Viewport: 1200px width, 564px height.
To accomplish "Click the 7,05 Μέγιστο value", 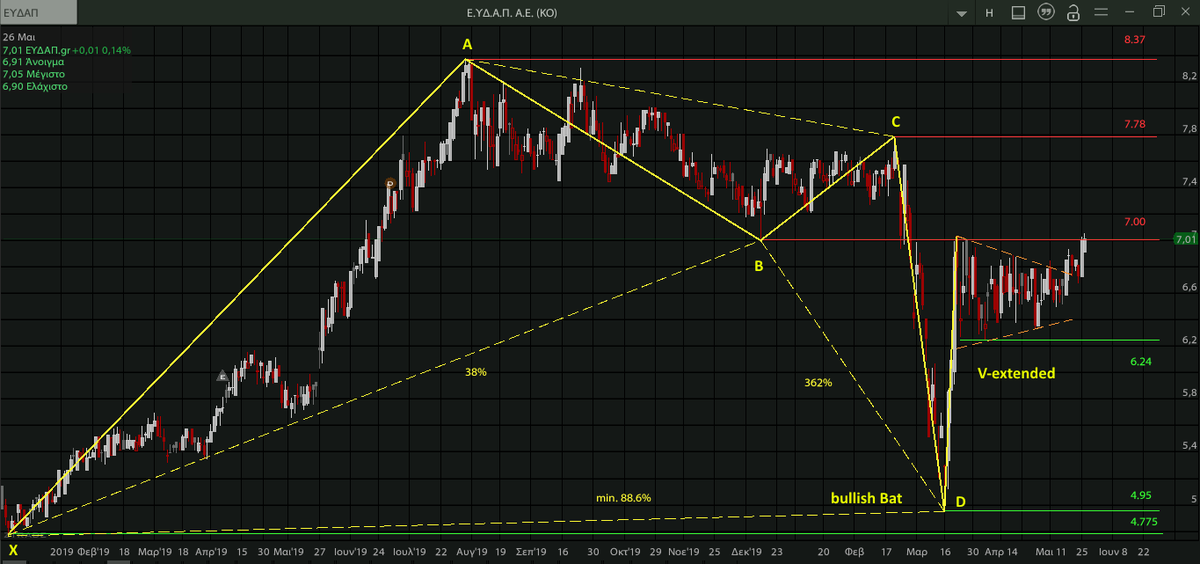I will click(33, 73).
